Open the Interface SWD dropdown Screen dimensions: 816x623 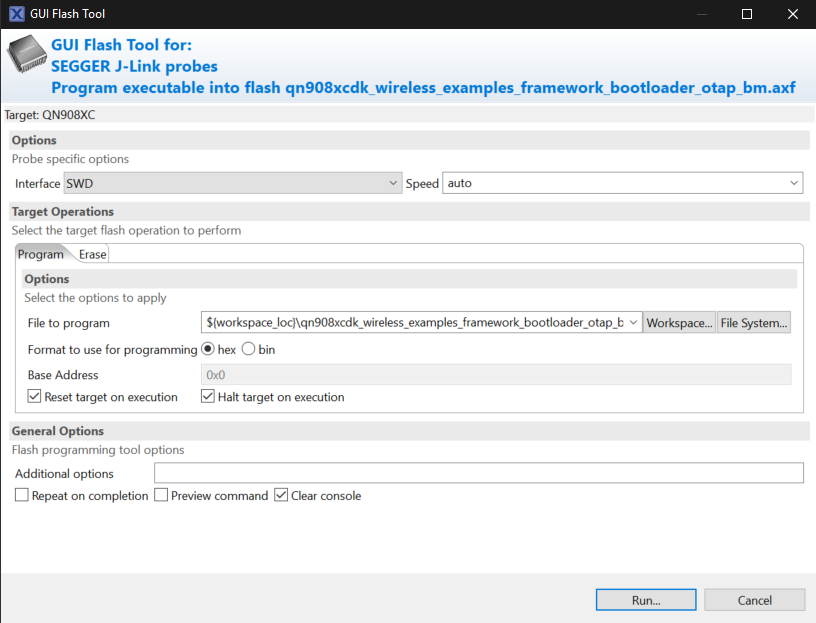pos(232,183)
